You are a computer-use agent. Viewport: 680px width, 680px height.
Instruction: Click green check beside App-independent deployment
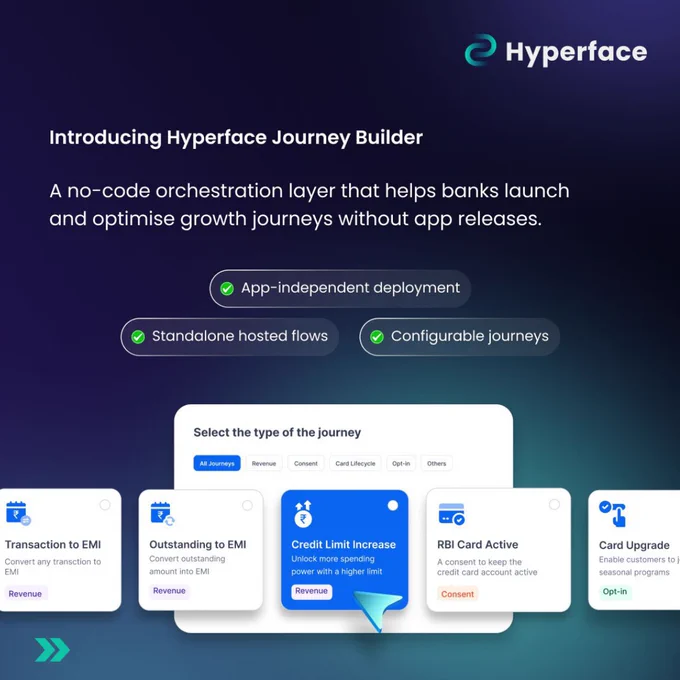(227, 288)
